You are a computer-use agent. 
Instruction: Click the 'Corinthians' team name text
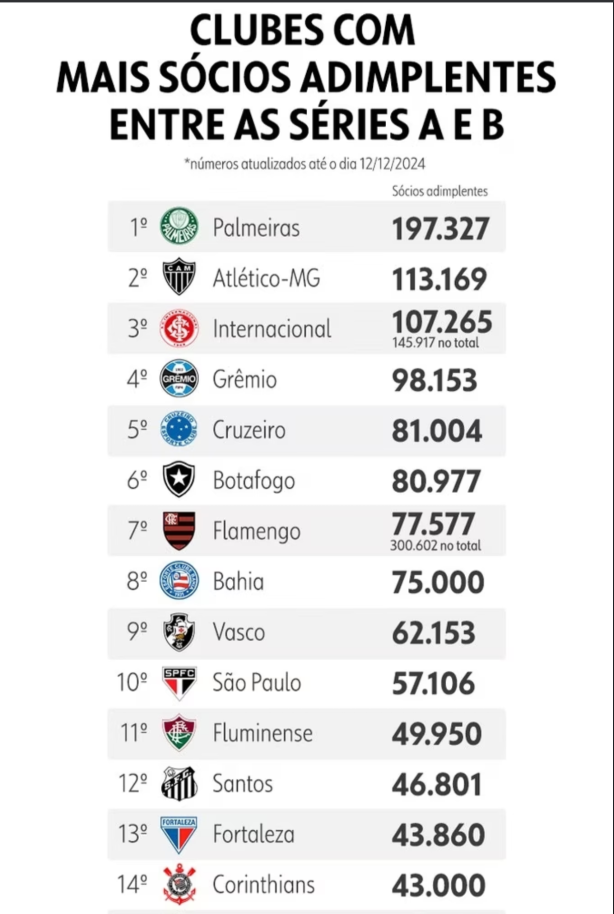coord(264,885)
